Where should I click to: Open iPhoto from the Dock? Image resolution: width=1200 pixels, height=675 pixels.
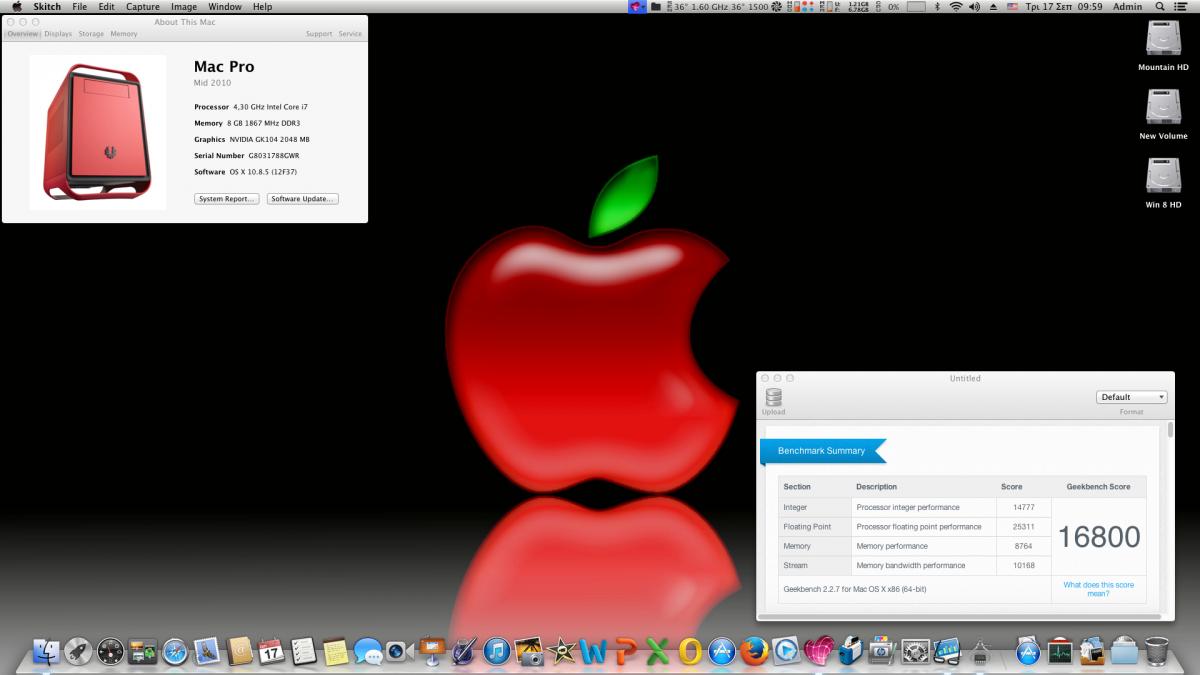(x=529, y=652)
